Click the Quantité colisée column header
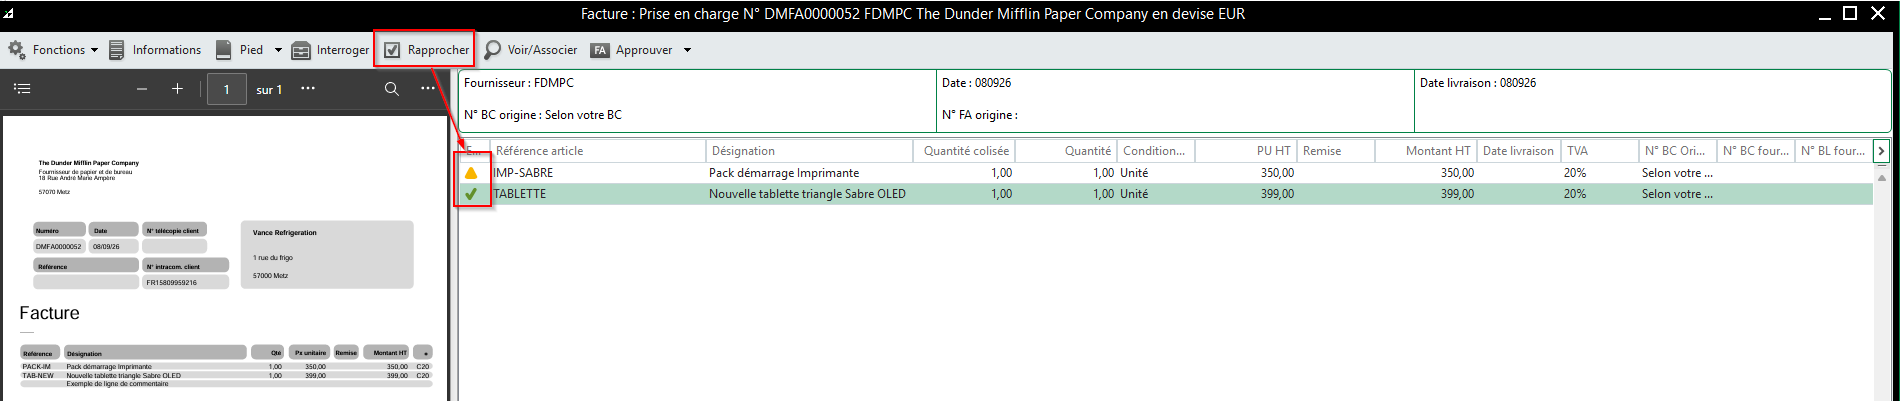Image resolution: width=1900 pixels, height=401 pixels. pyautogui.click(x=965, y=151)
